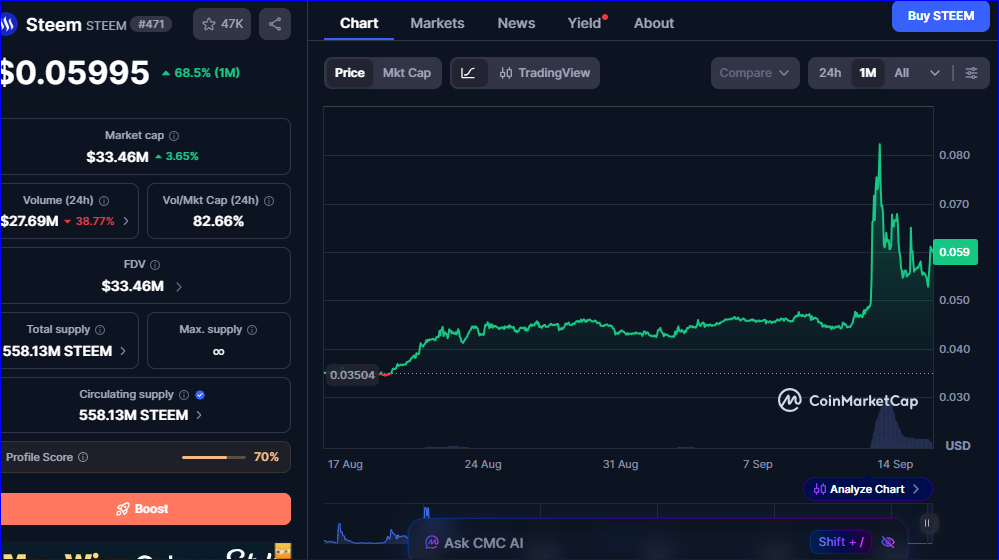This screenshot has width=999, height=560.
Task: Click the $33.46M market cap value
Action: pyautogui.click(x=117, y=157)
